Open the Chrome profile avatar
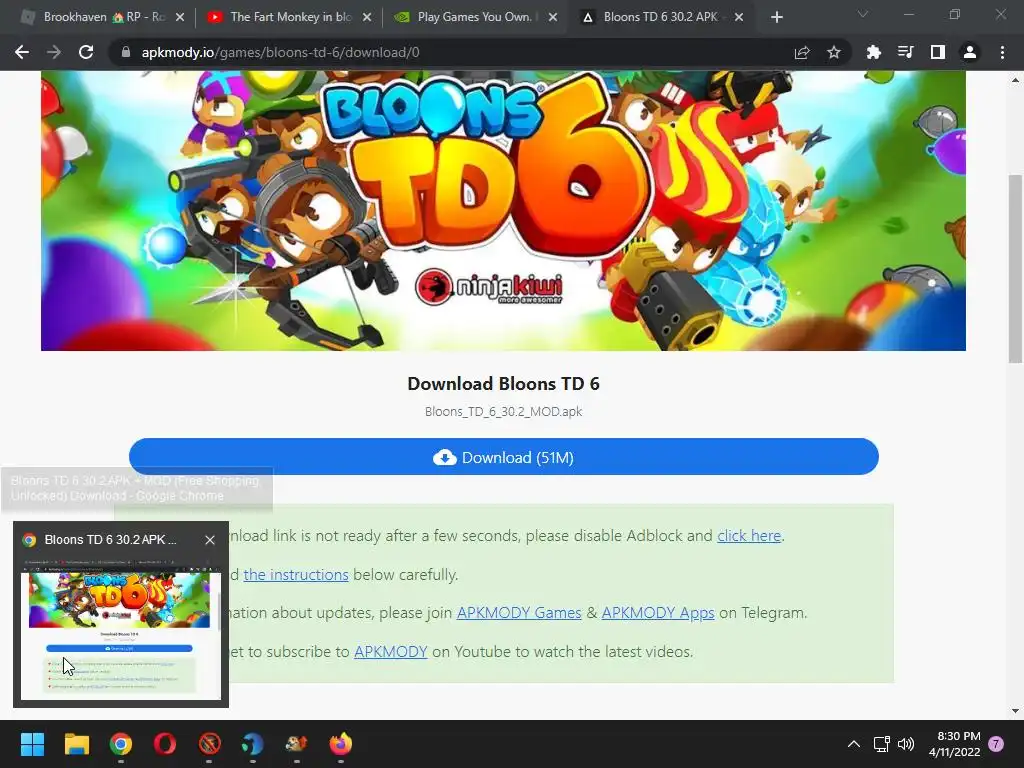The image size is (1024, 768). coord(970,52)
